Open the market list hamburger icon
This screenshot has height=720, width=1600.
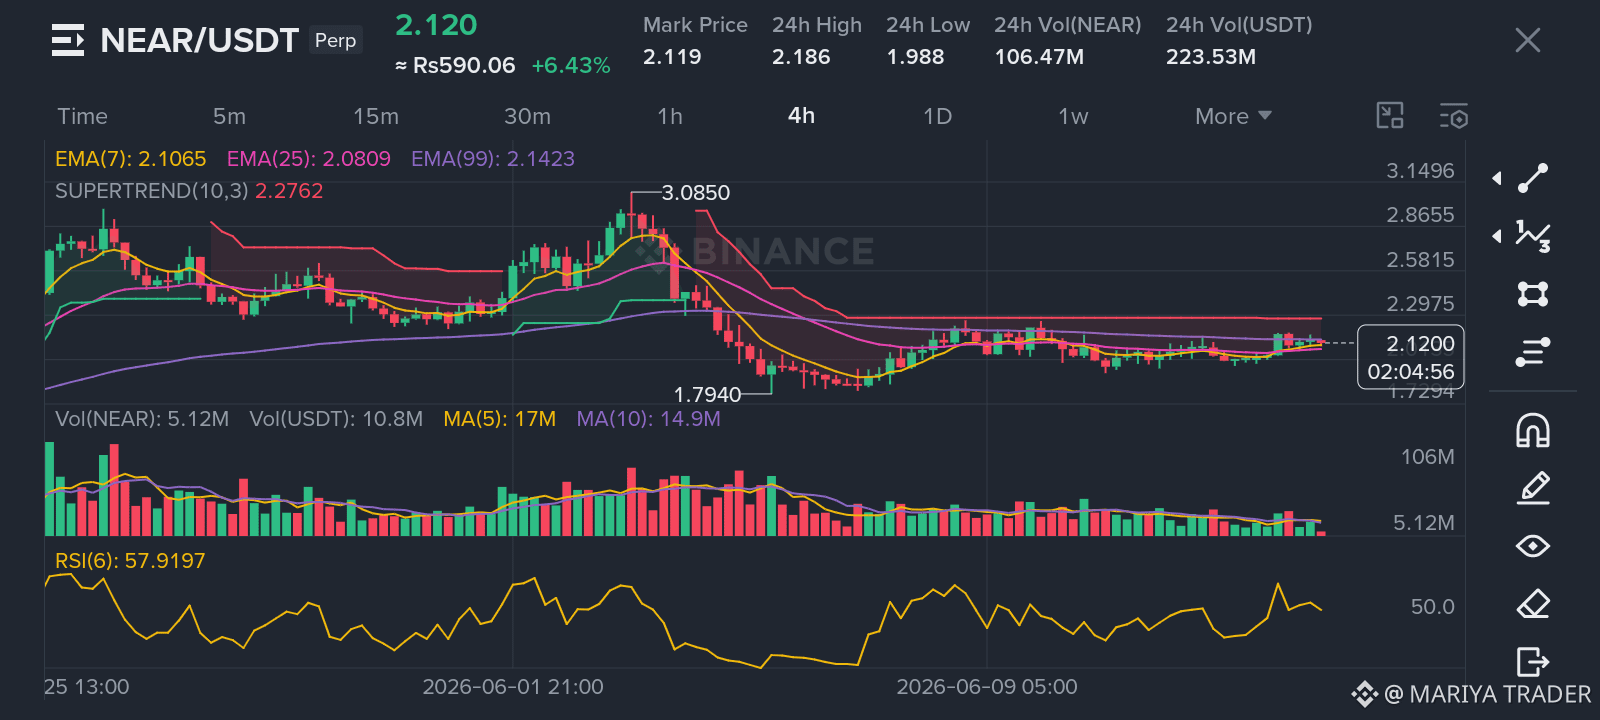[x=68, y=41]
